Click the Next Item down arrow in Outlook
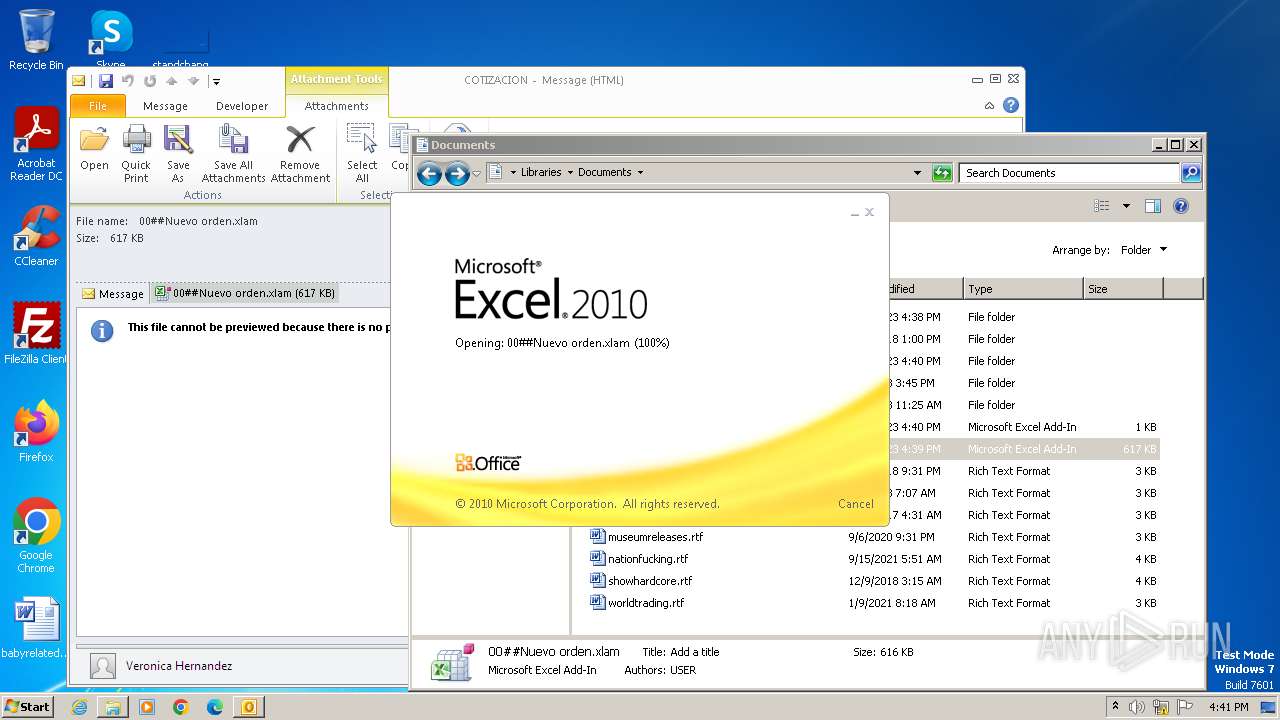 193,81
